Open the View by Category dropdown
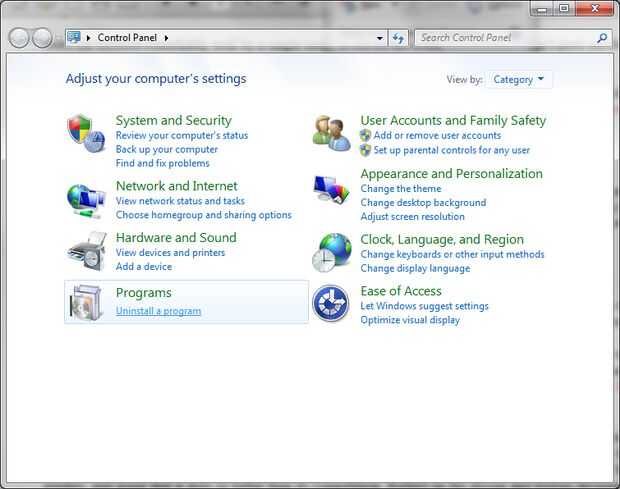The image size is (620, 489). [518, 79]
